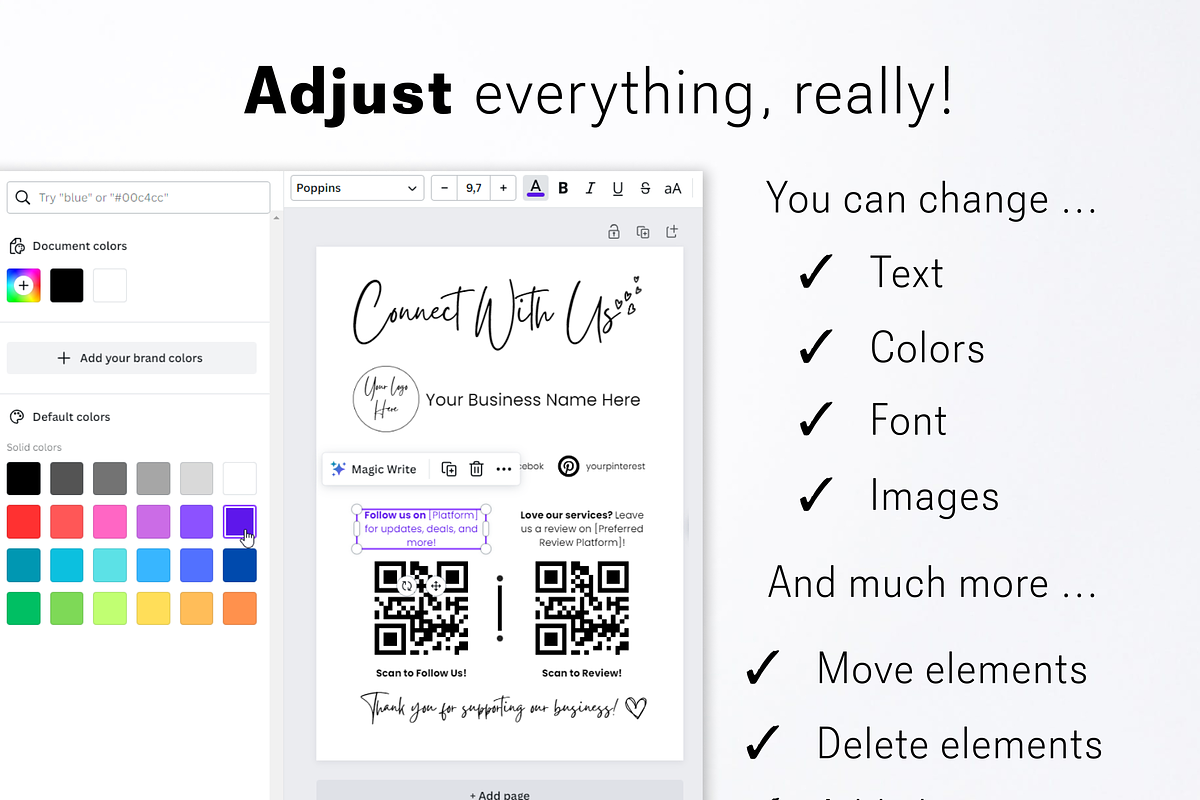Click the font size field showing 9,7
Image resolution: width=1200 pixels, height=800 pixels.
[x=474, y=188]
